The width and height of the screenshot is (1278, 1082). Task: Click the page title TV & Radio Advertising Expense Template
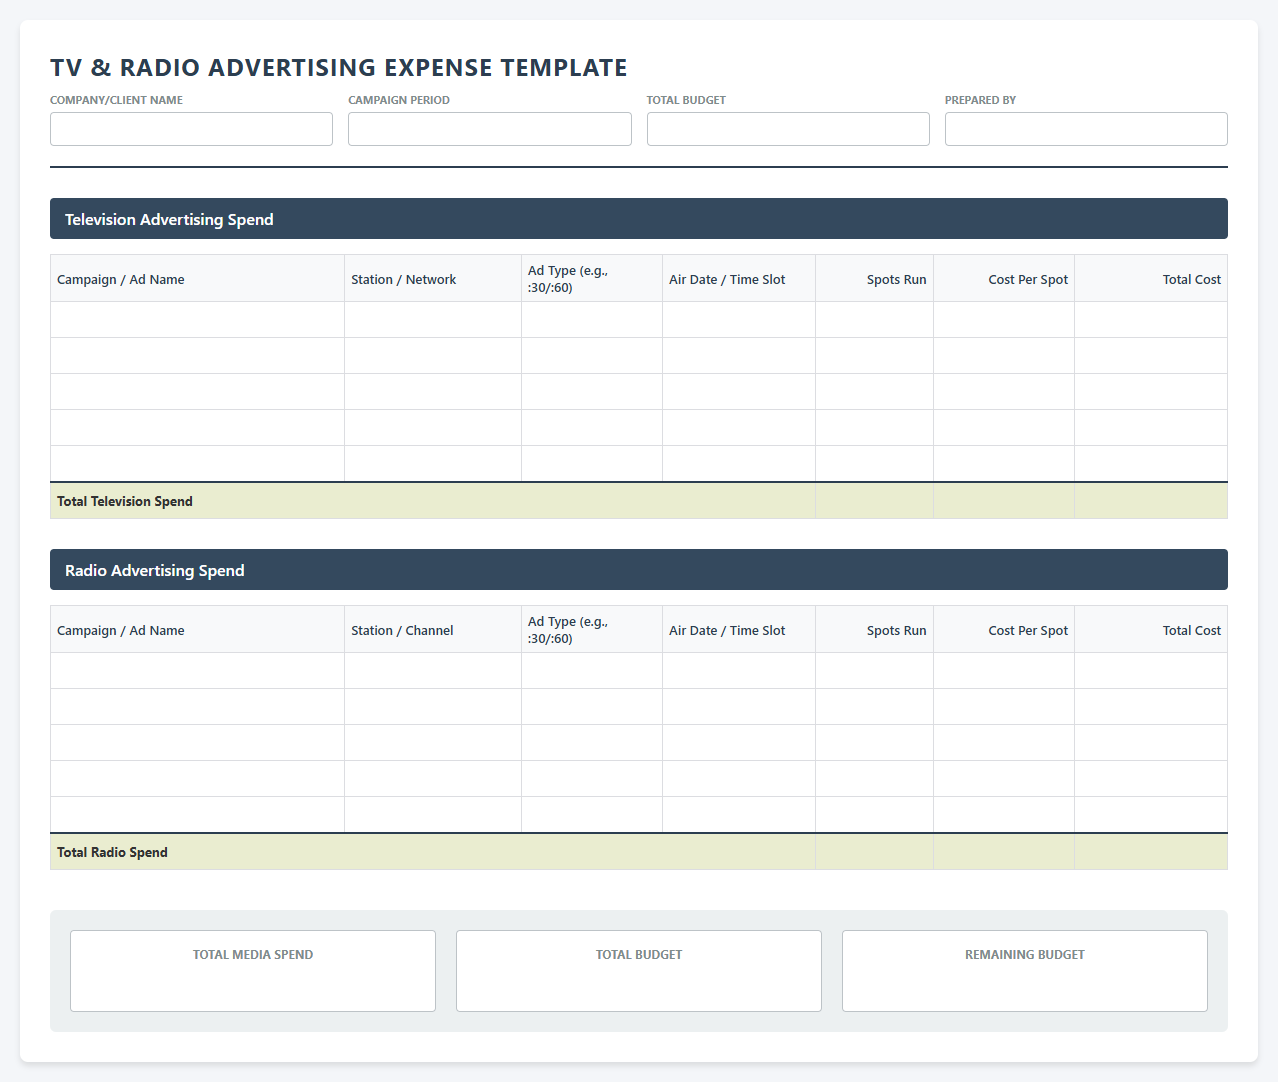pyautogui.click(x=339, y=68)
